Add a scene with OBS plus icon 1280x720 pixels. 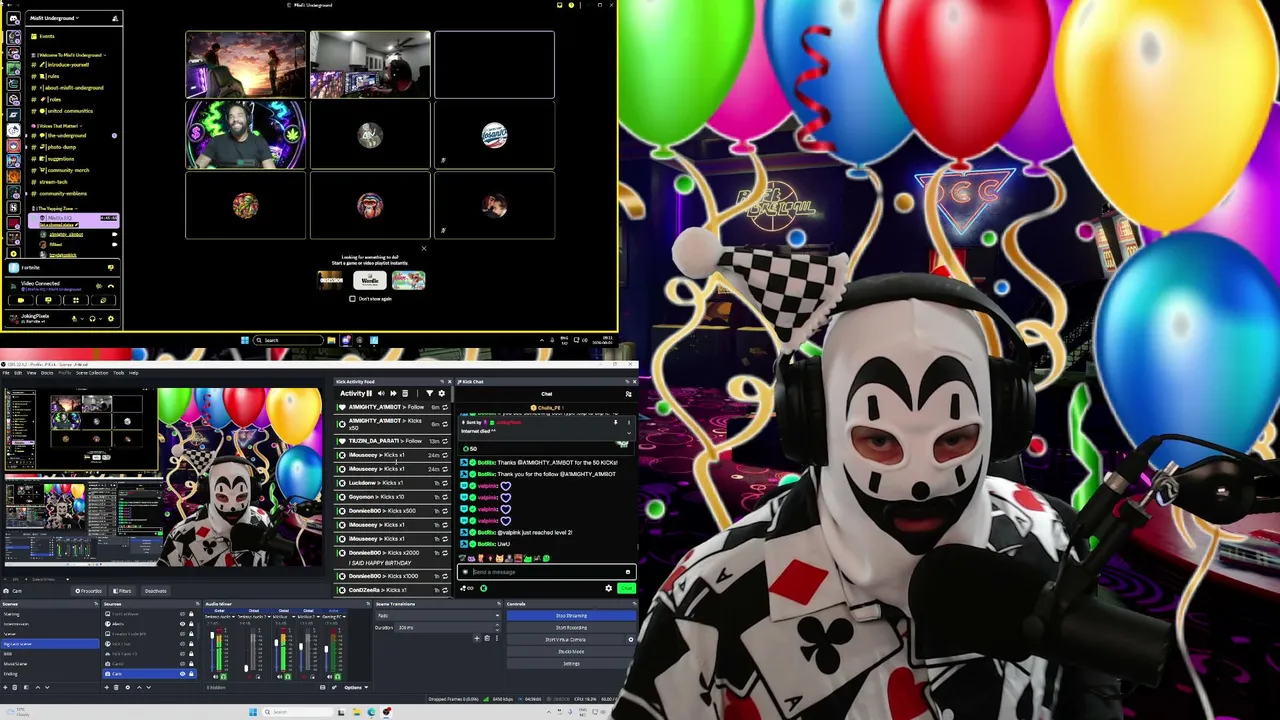point(5,687)
